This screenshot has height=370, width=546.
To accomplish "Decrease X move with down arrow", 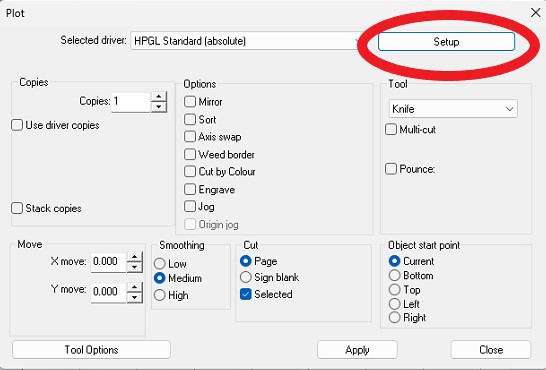I will [134, 267].
